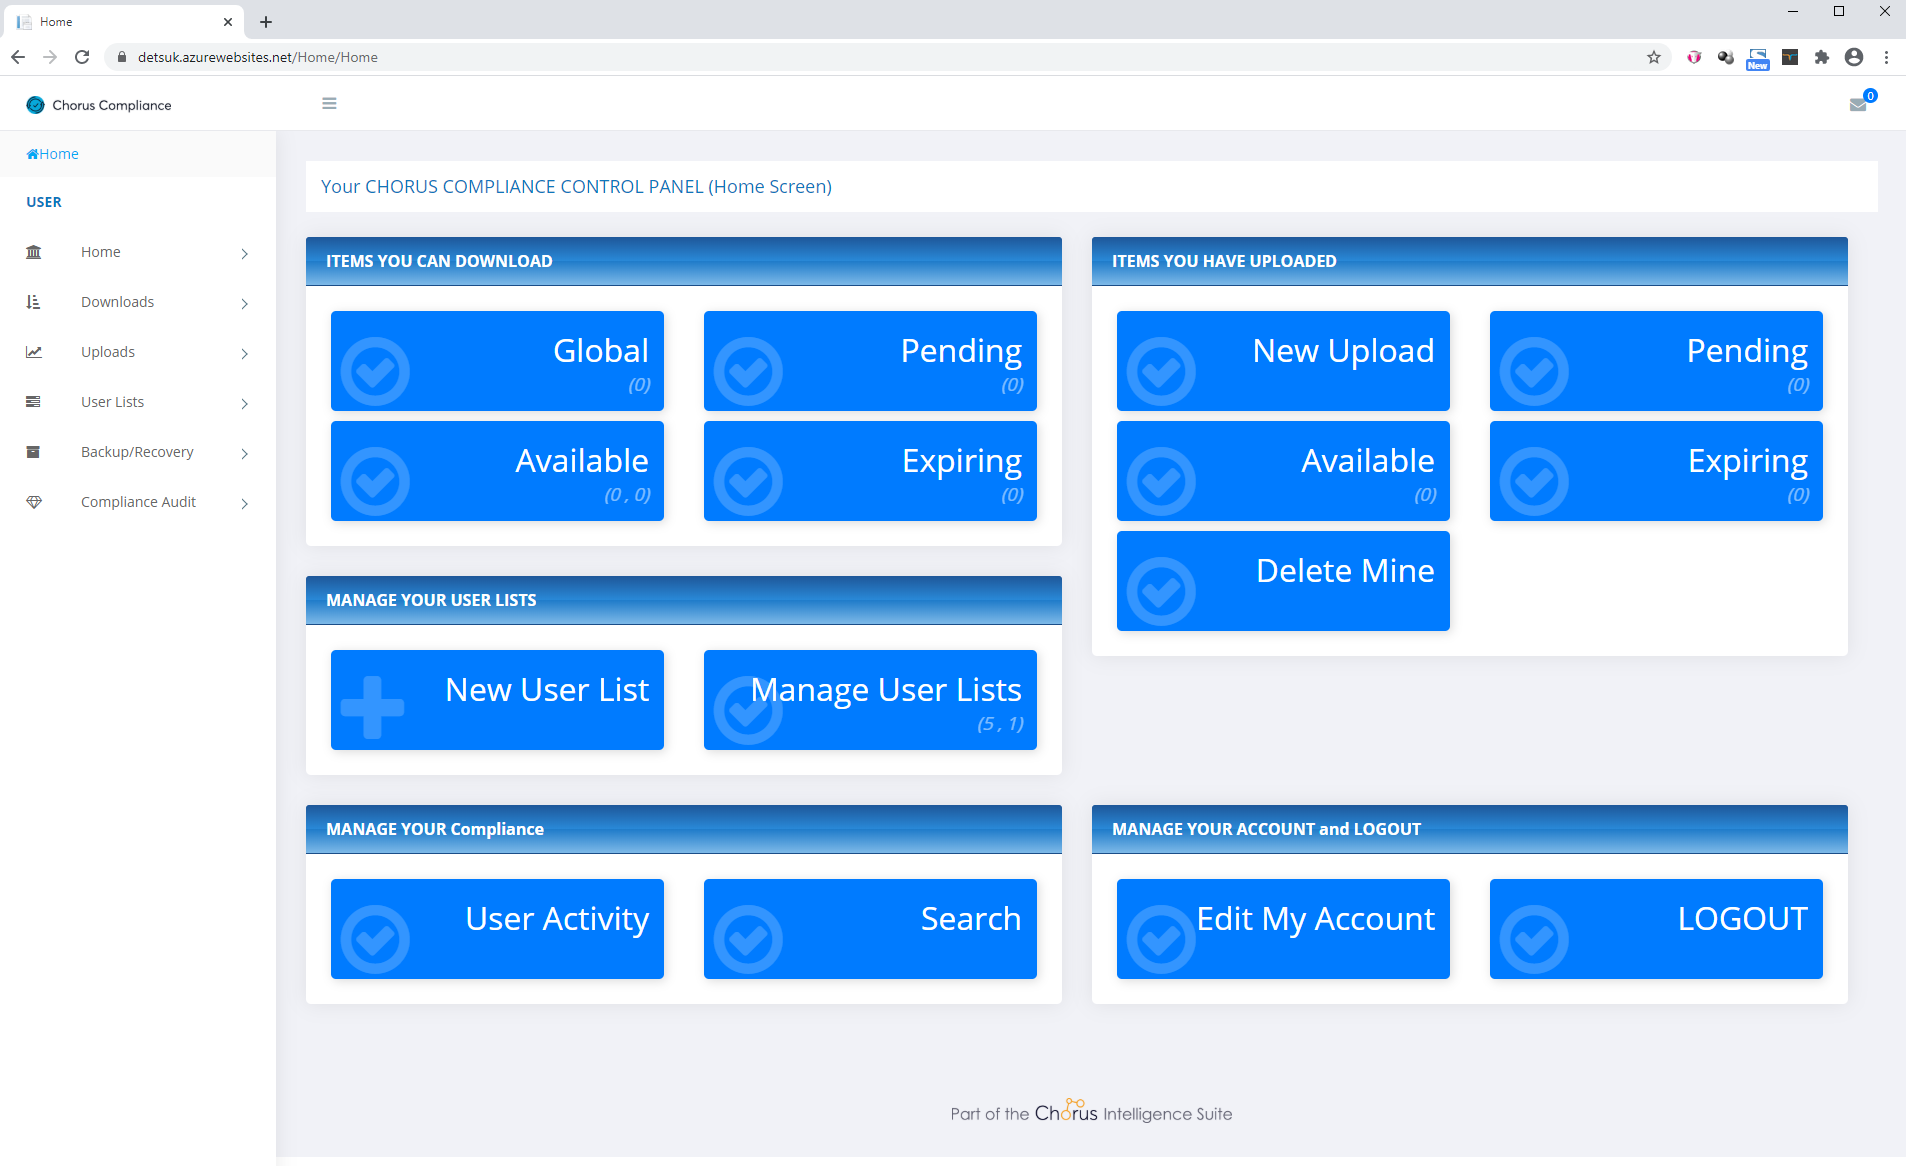The width and height of the screenshot is (1906, 1166).
Task: View site info via the padlock icon
Action: (x=122, y=57)
